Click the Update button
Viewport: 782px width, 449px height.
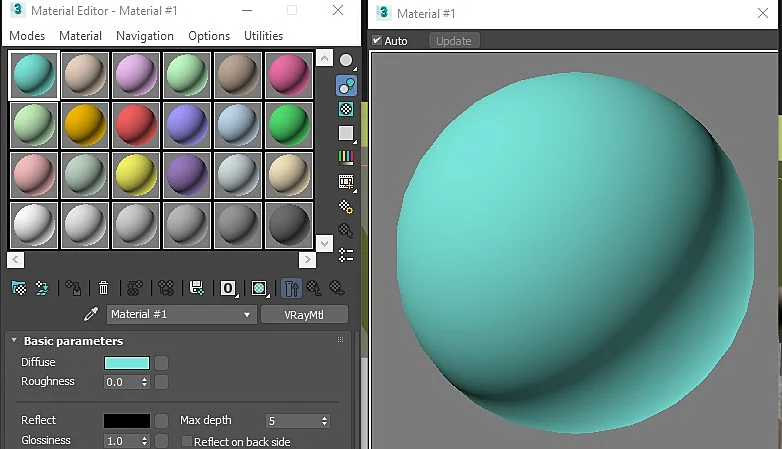click(x=454, y=41)
